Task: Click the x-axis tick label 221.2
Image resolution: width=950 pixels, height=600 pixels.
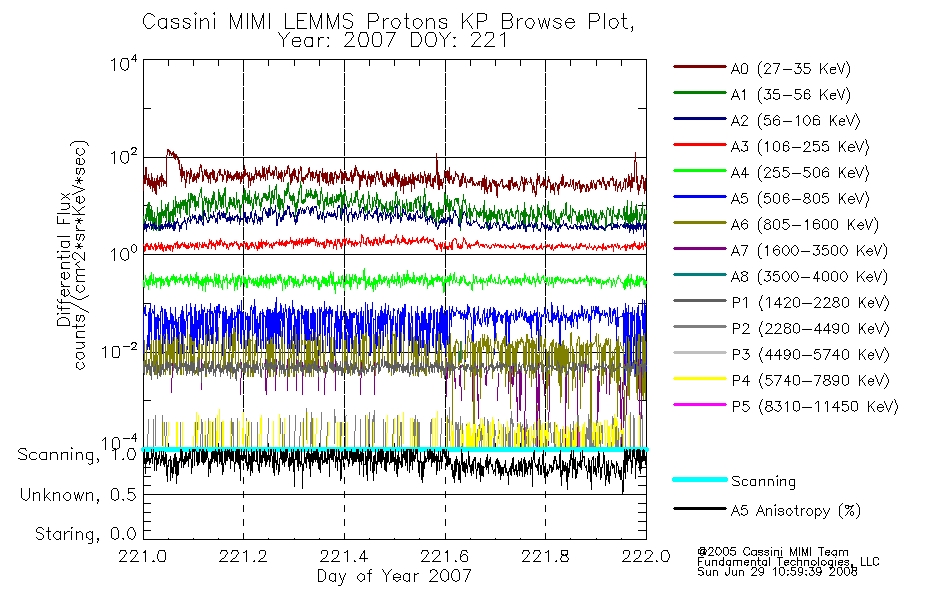Action: coord(243,556)
